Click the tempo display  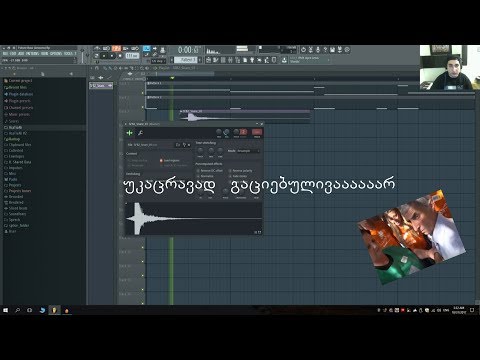tap(132, 56)
